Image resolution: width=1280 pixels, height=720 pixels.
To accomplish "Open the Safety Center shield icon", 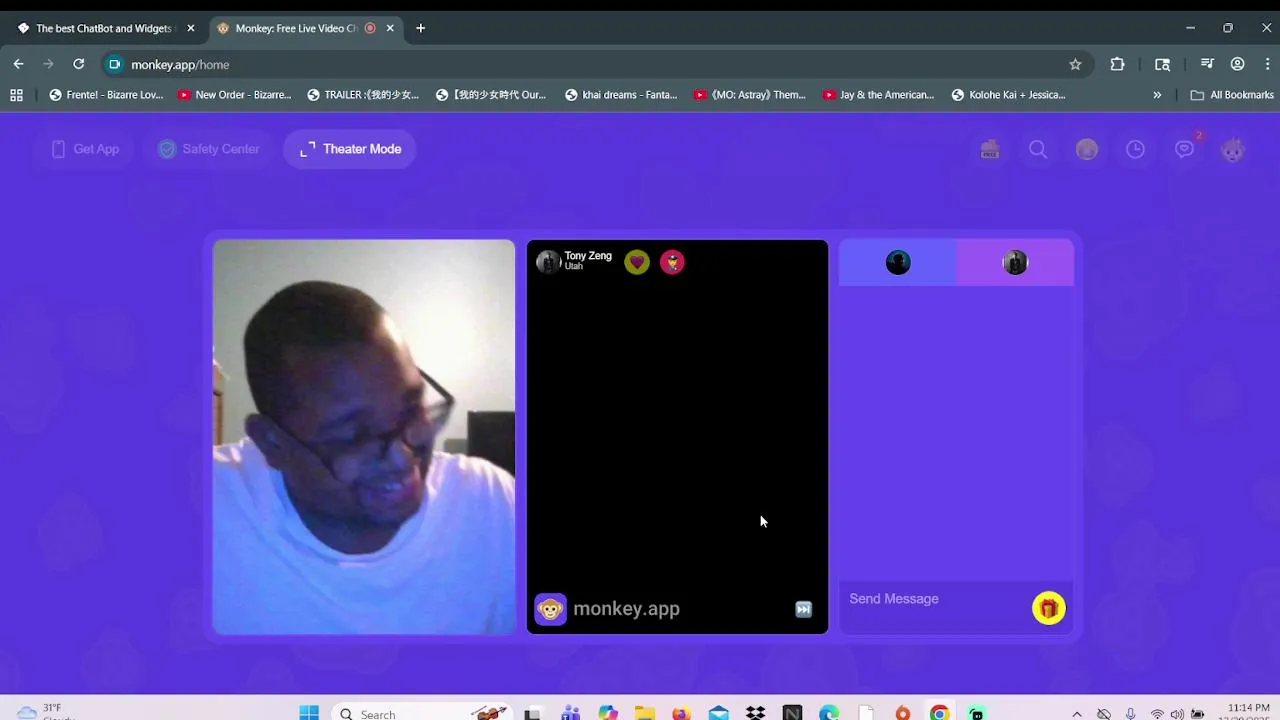I will (x=167, y=149).
